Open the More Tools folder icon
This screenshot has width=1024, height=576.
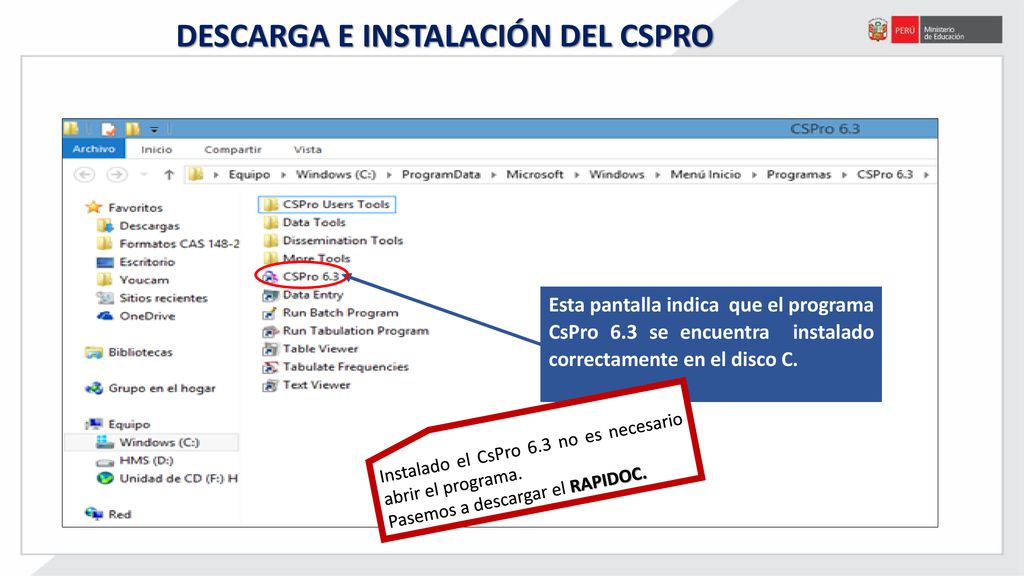(x=270, y=259)
